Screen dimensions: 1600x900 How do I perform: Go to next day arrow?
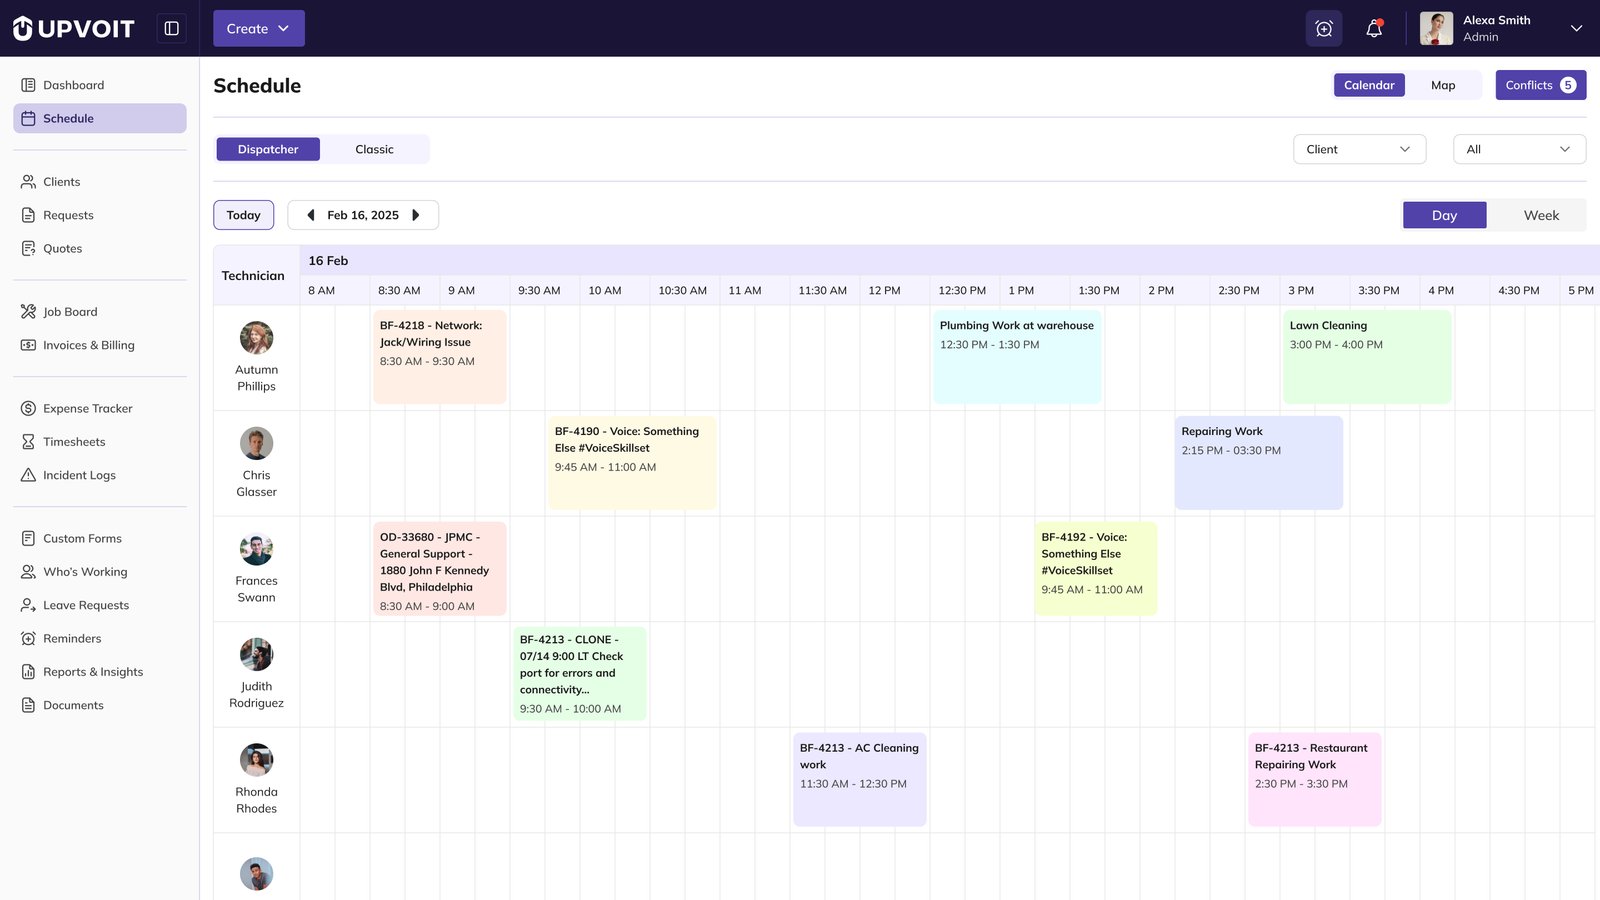tap(416, 215)
